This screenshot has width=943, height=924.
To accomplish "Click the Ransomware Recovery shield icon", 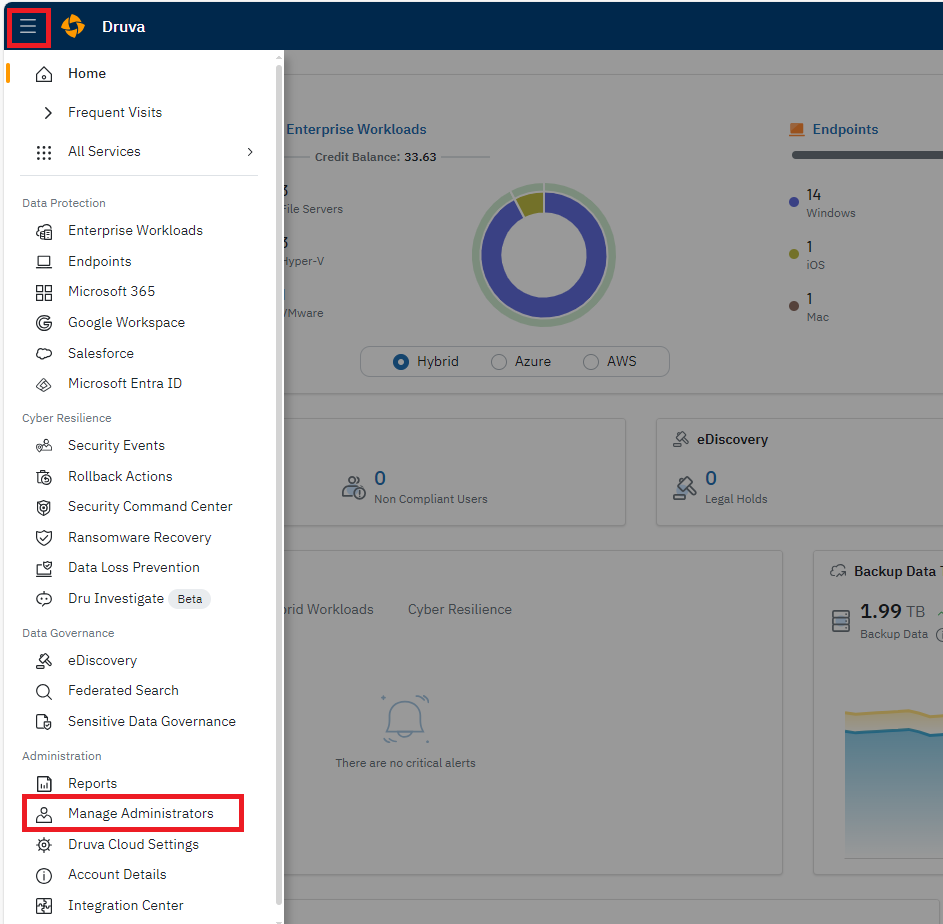I will (x=44, y=538).
